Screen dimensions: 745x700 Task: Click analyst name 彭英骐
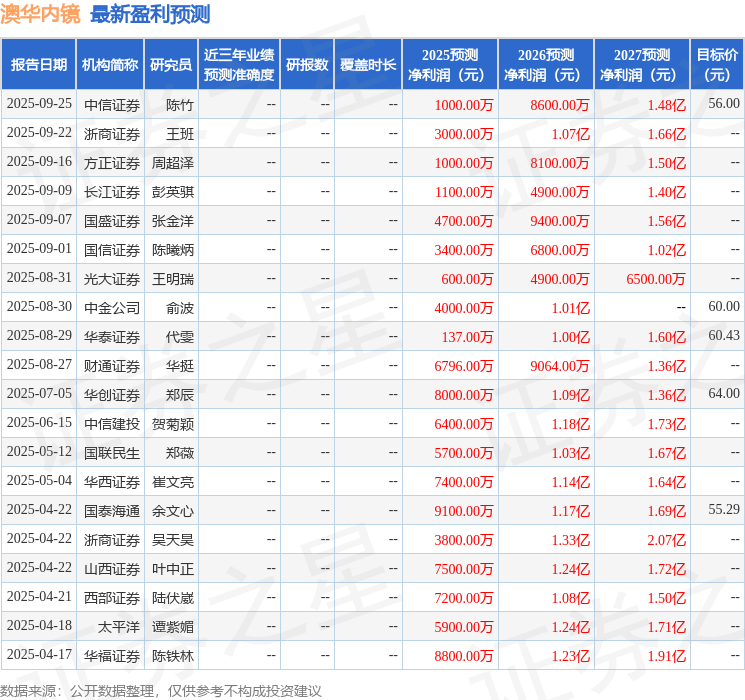[172, 192]
